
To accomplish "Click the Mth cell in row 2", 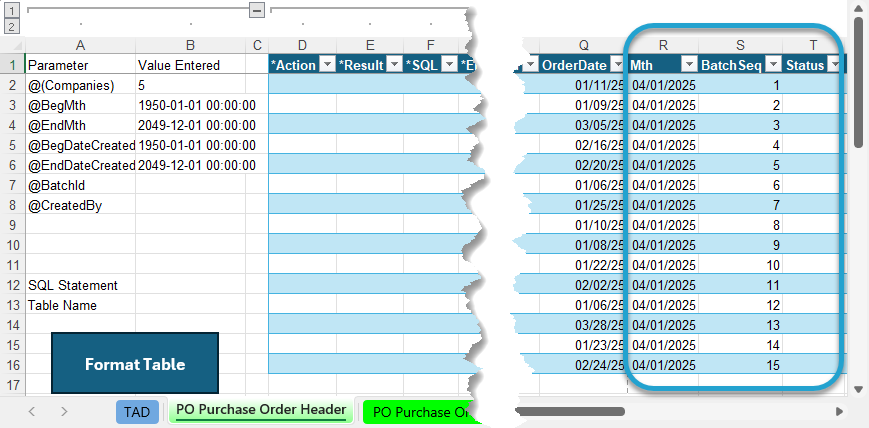I will [663, 85].
